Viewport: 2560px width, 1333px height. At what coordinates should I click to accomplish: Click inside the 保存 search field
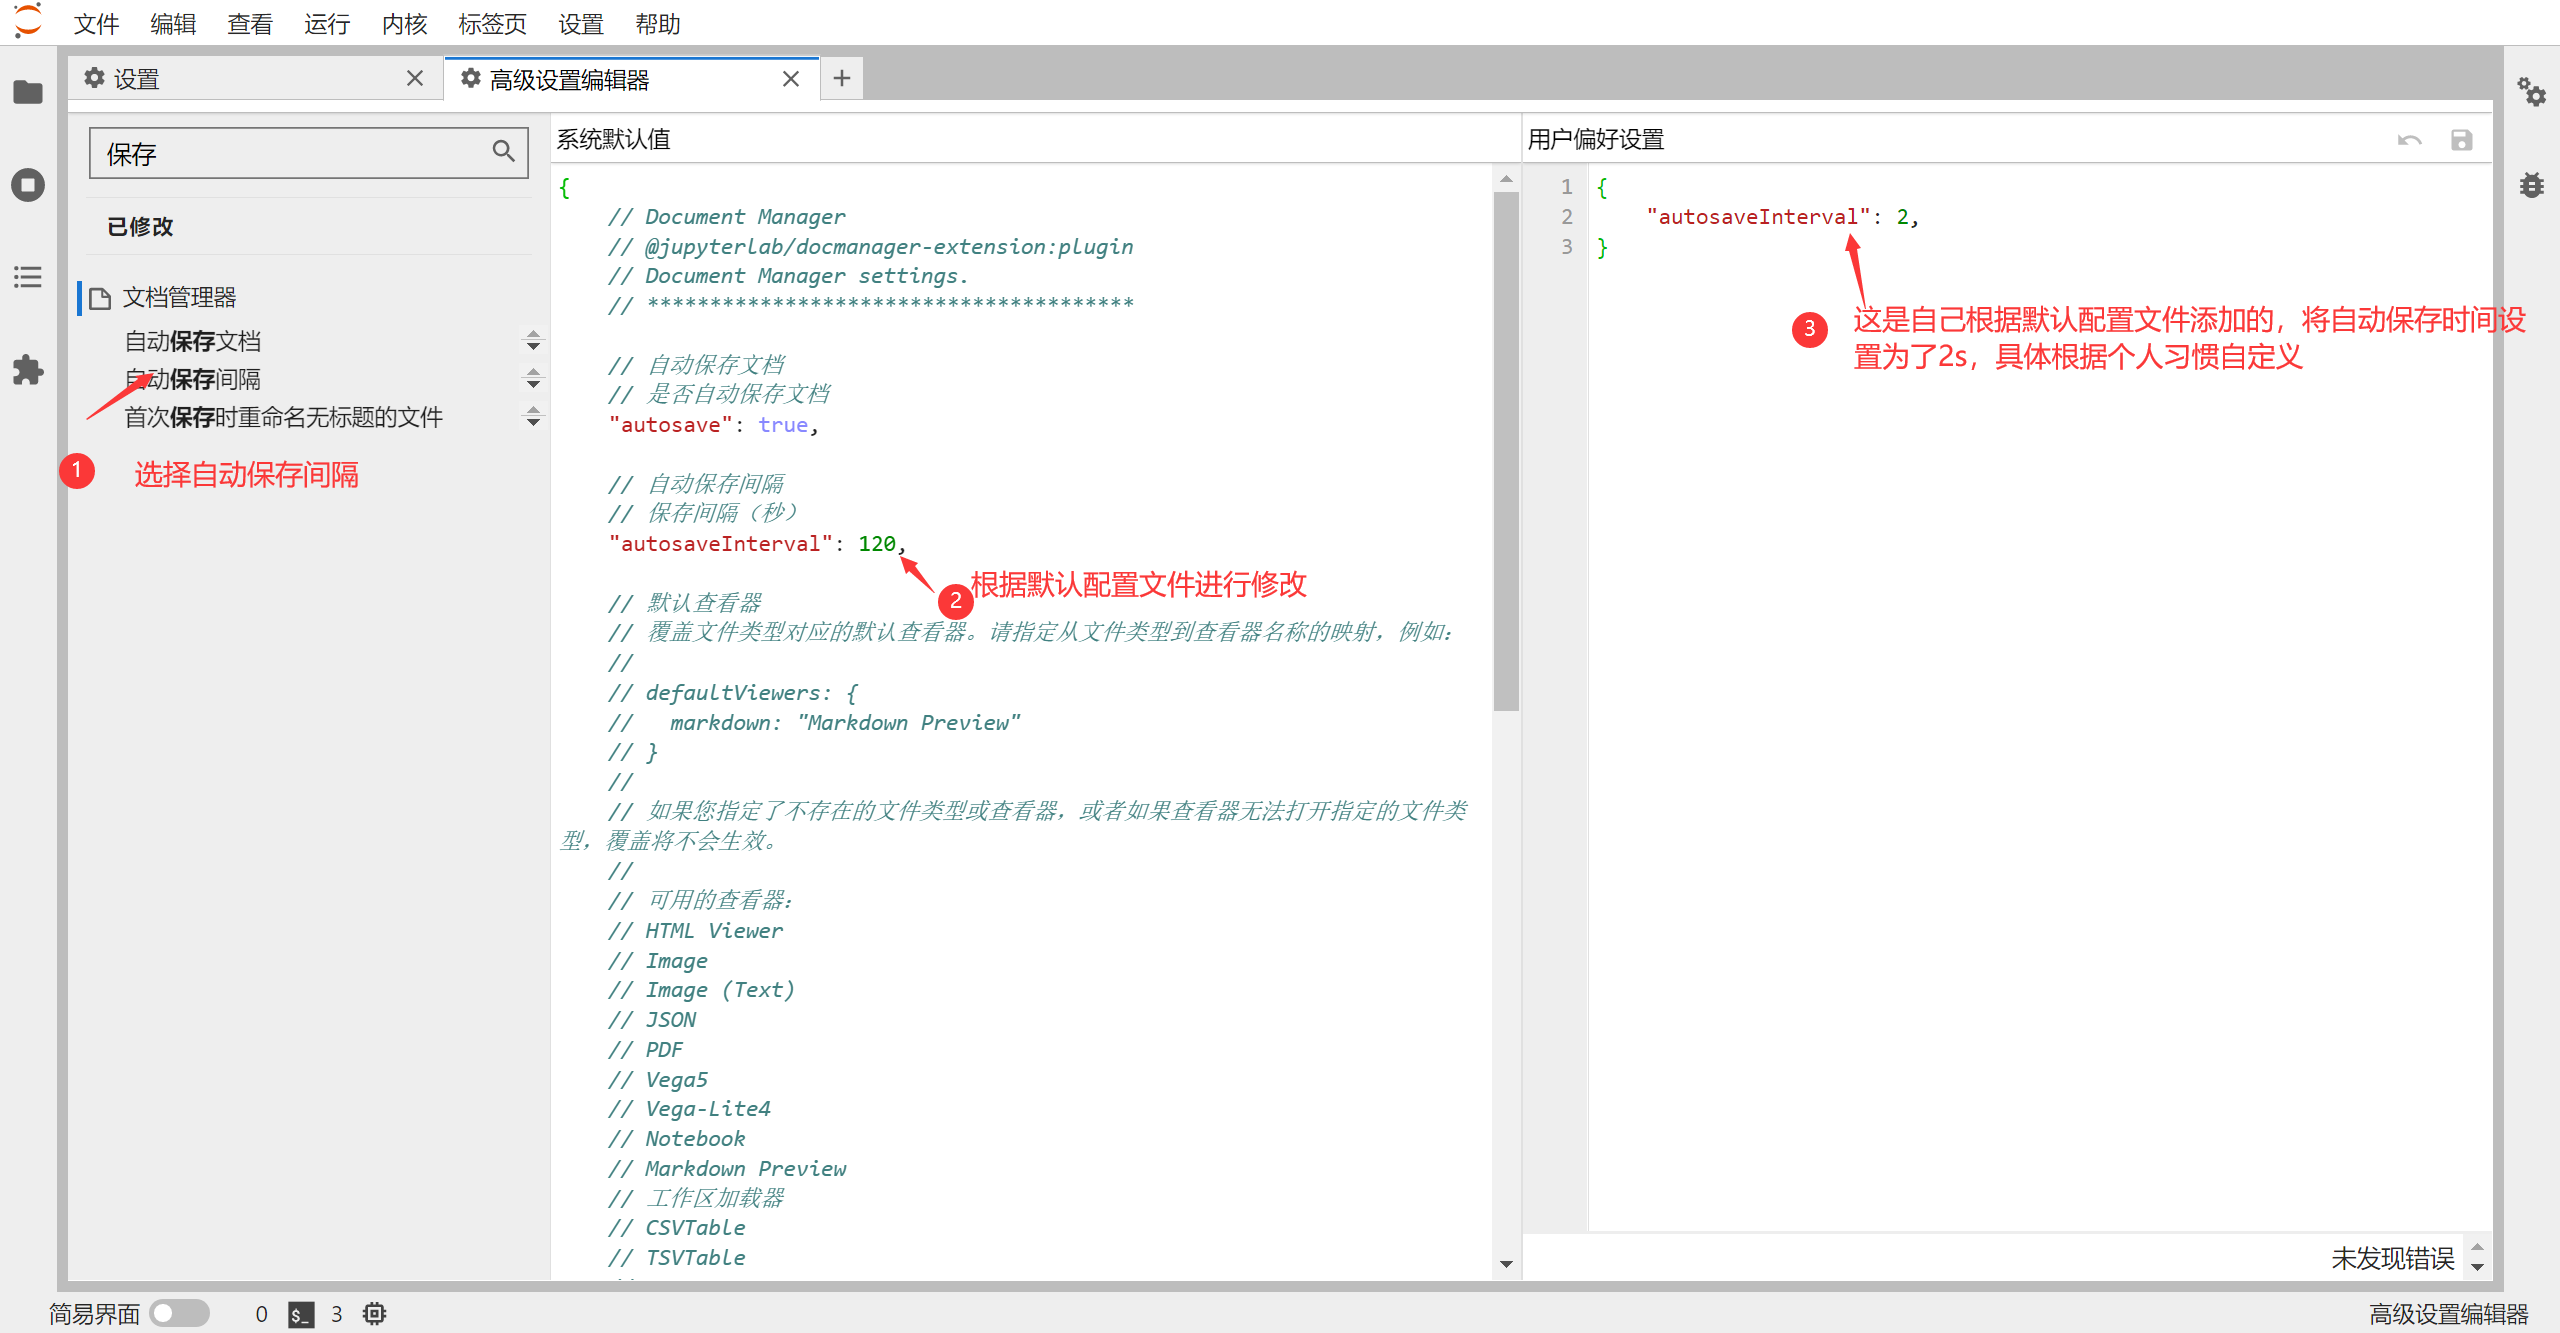(290, 153)
